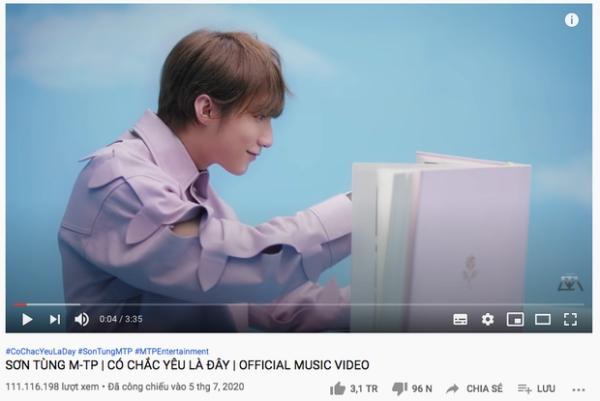Toggle subtitles/closed captions
Viewport: 600px width, 401px height.
tap(460, 319)
